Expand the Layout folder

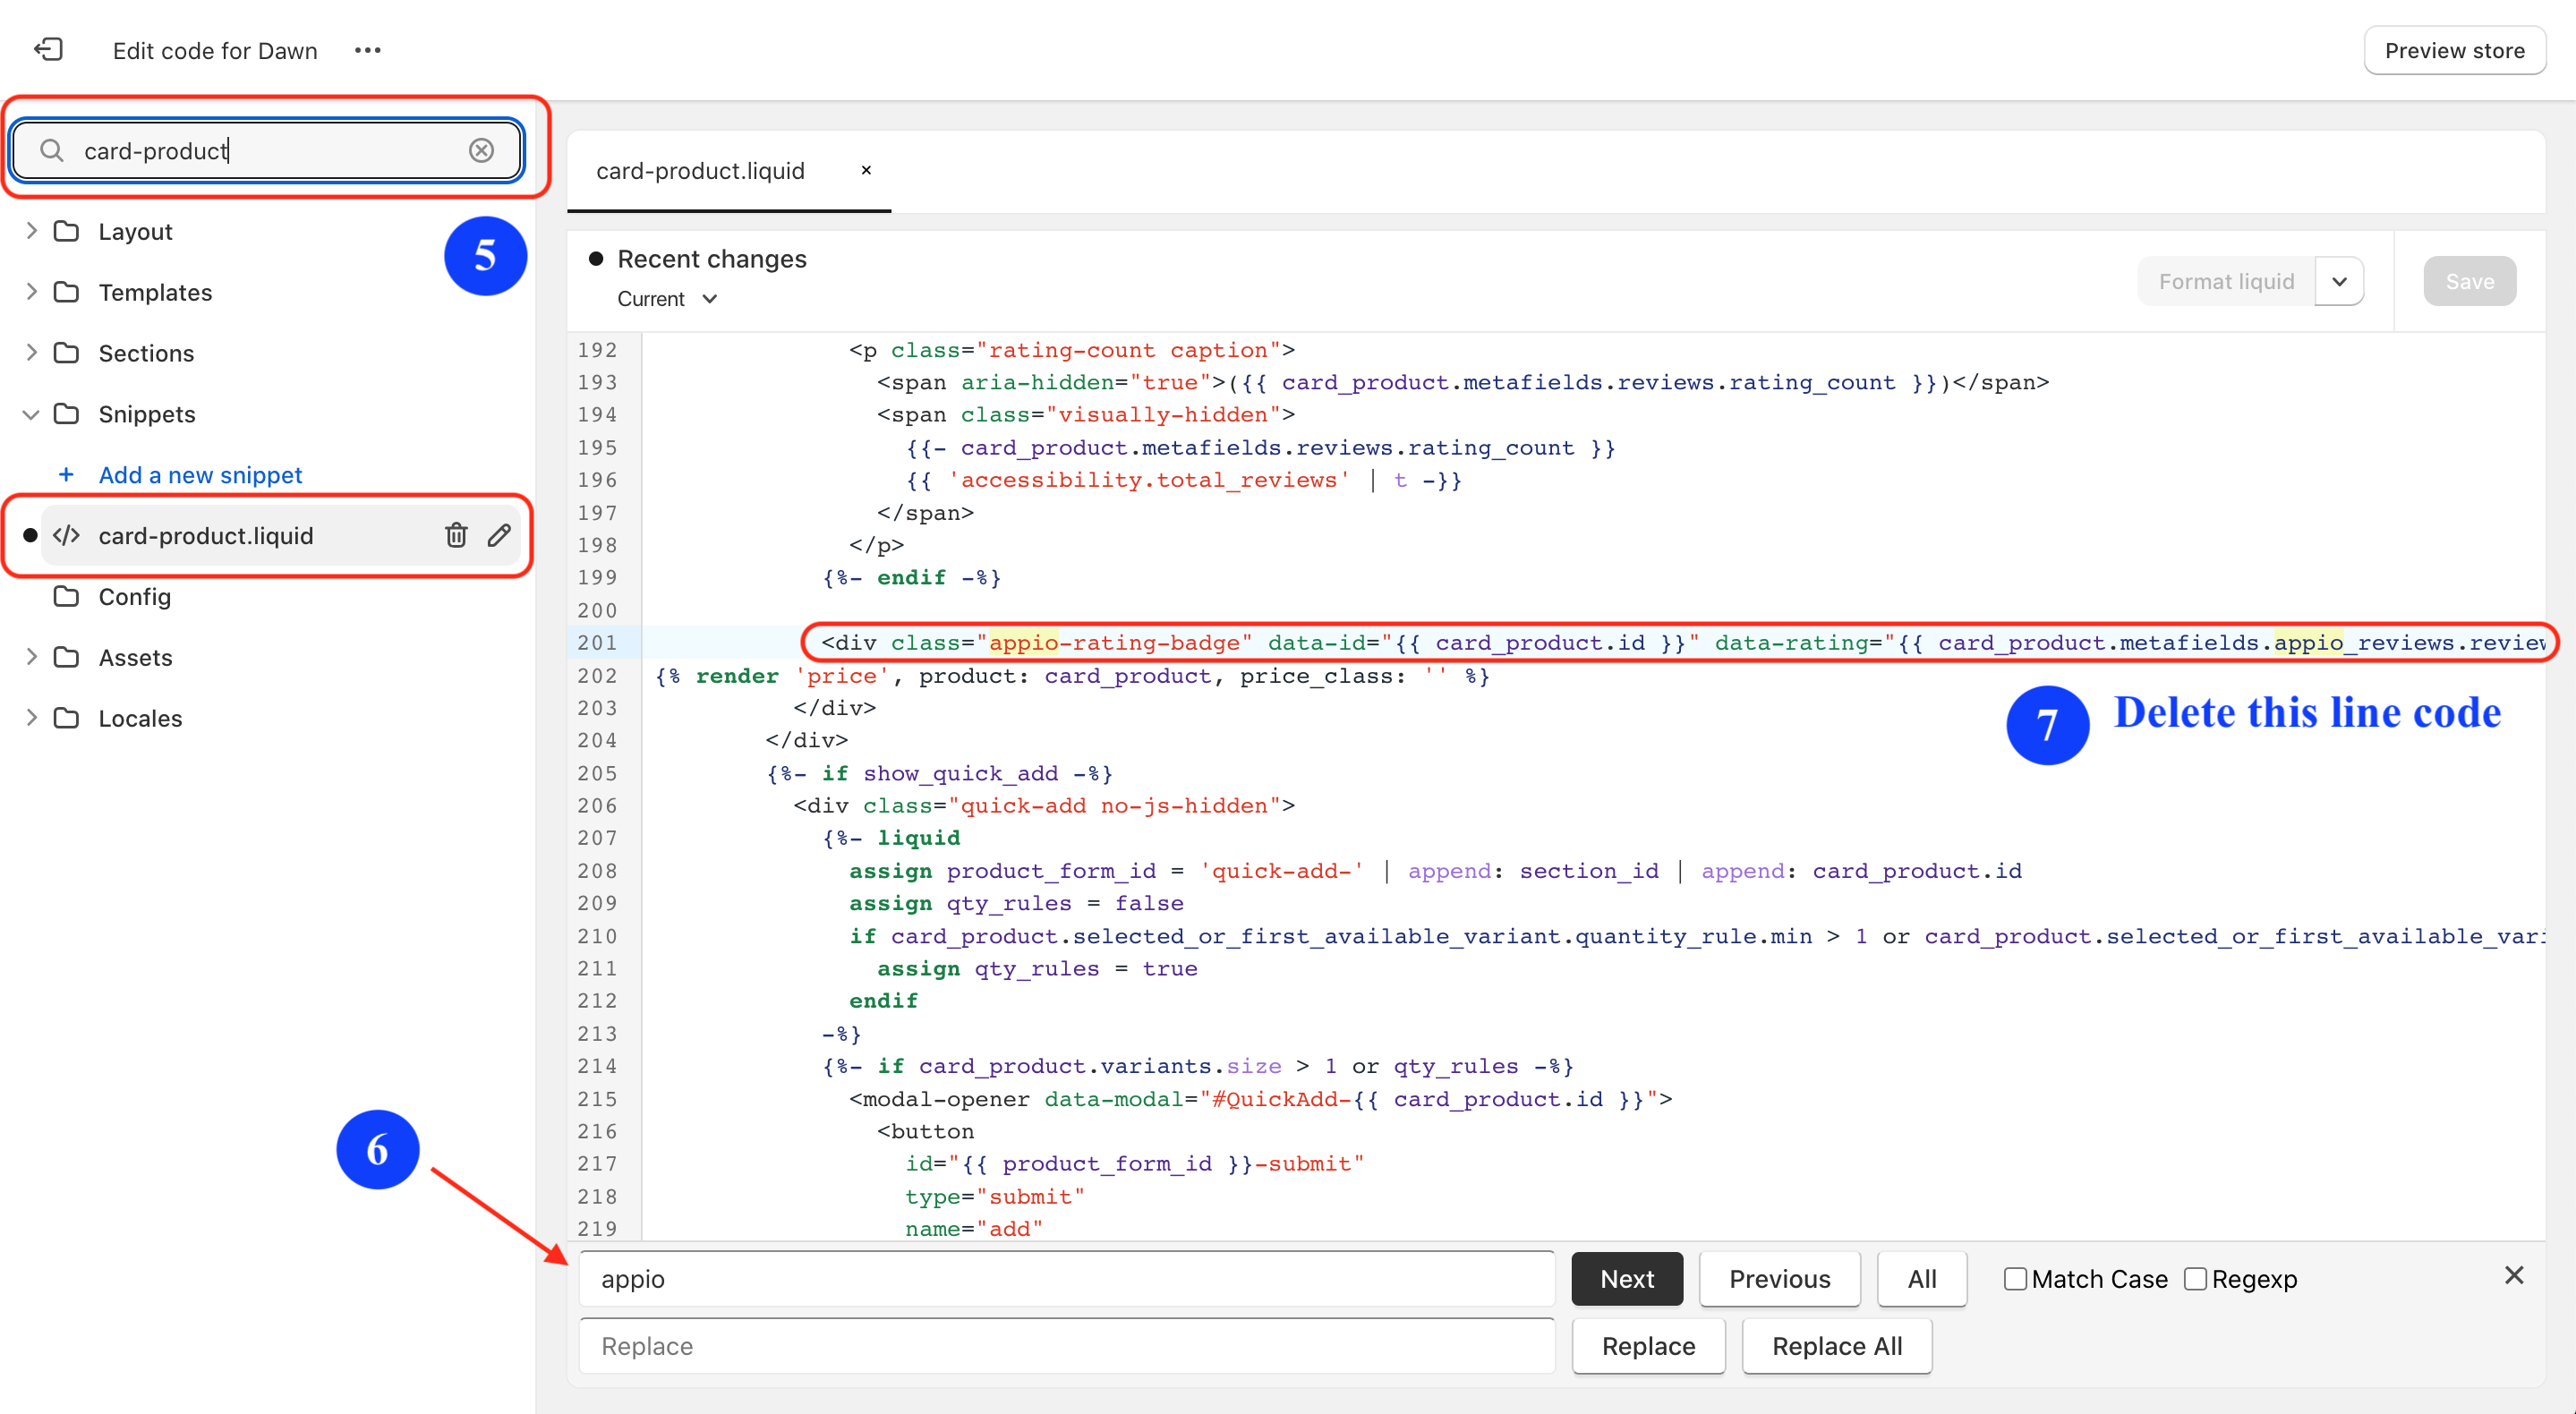[31, 231]
